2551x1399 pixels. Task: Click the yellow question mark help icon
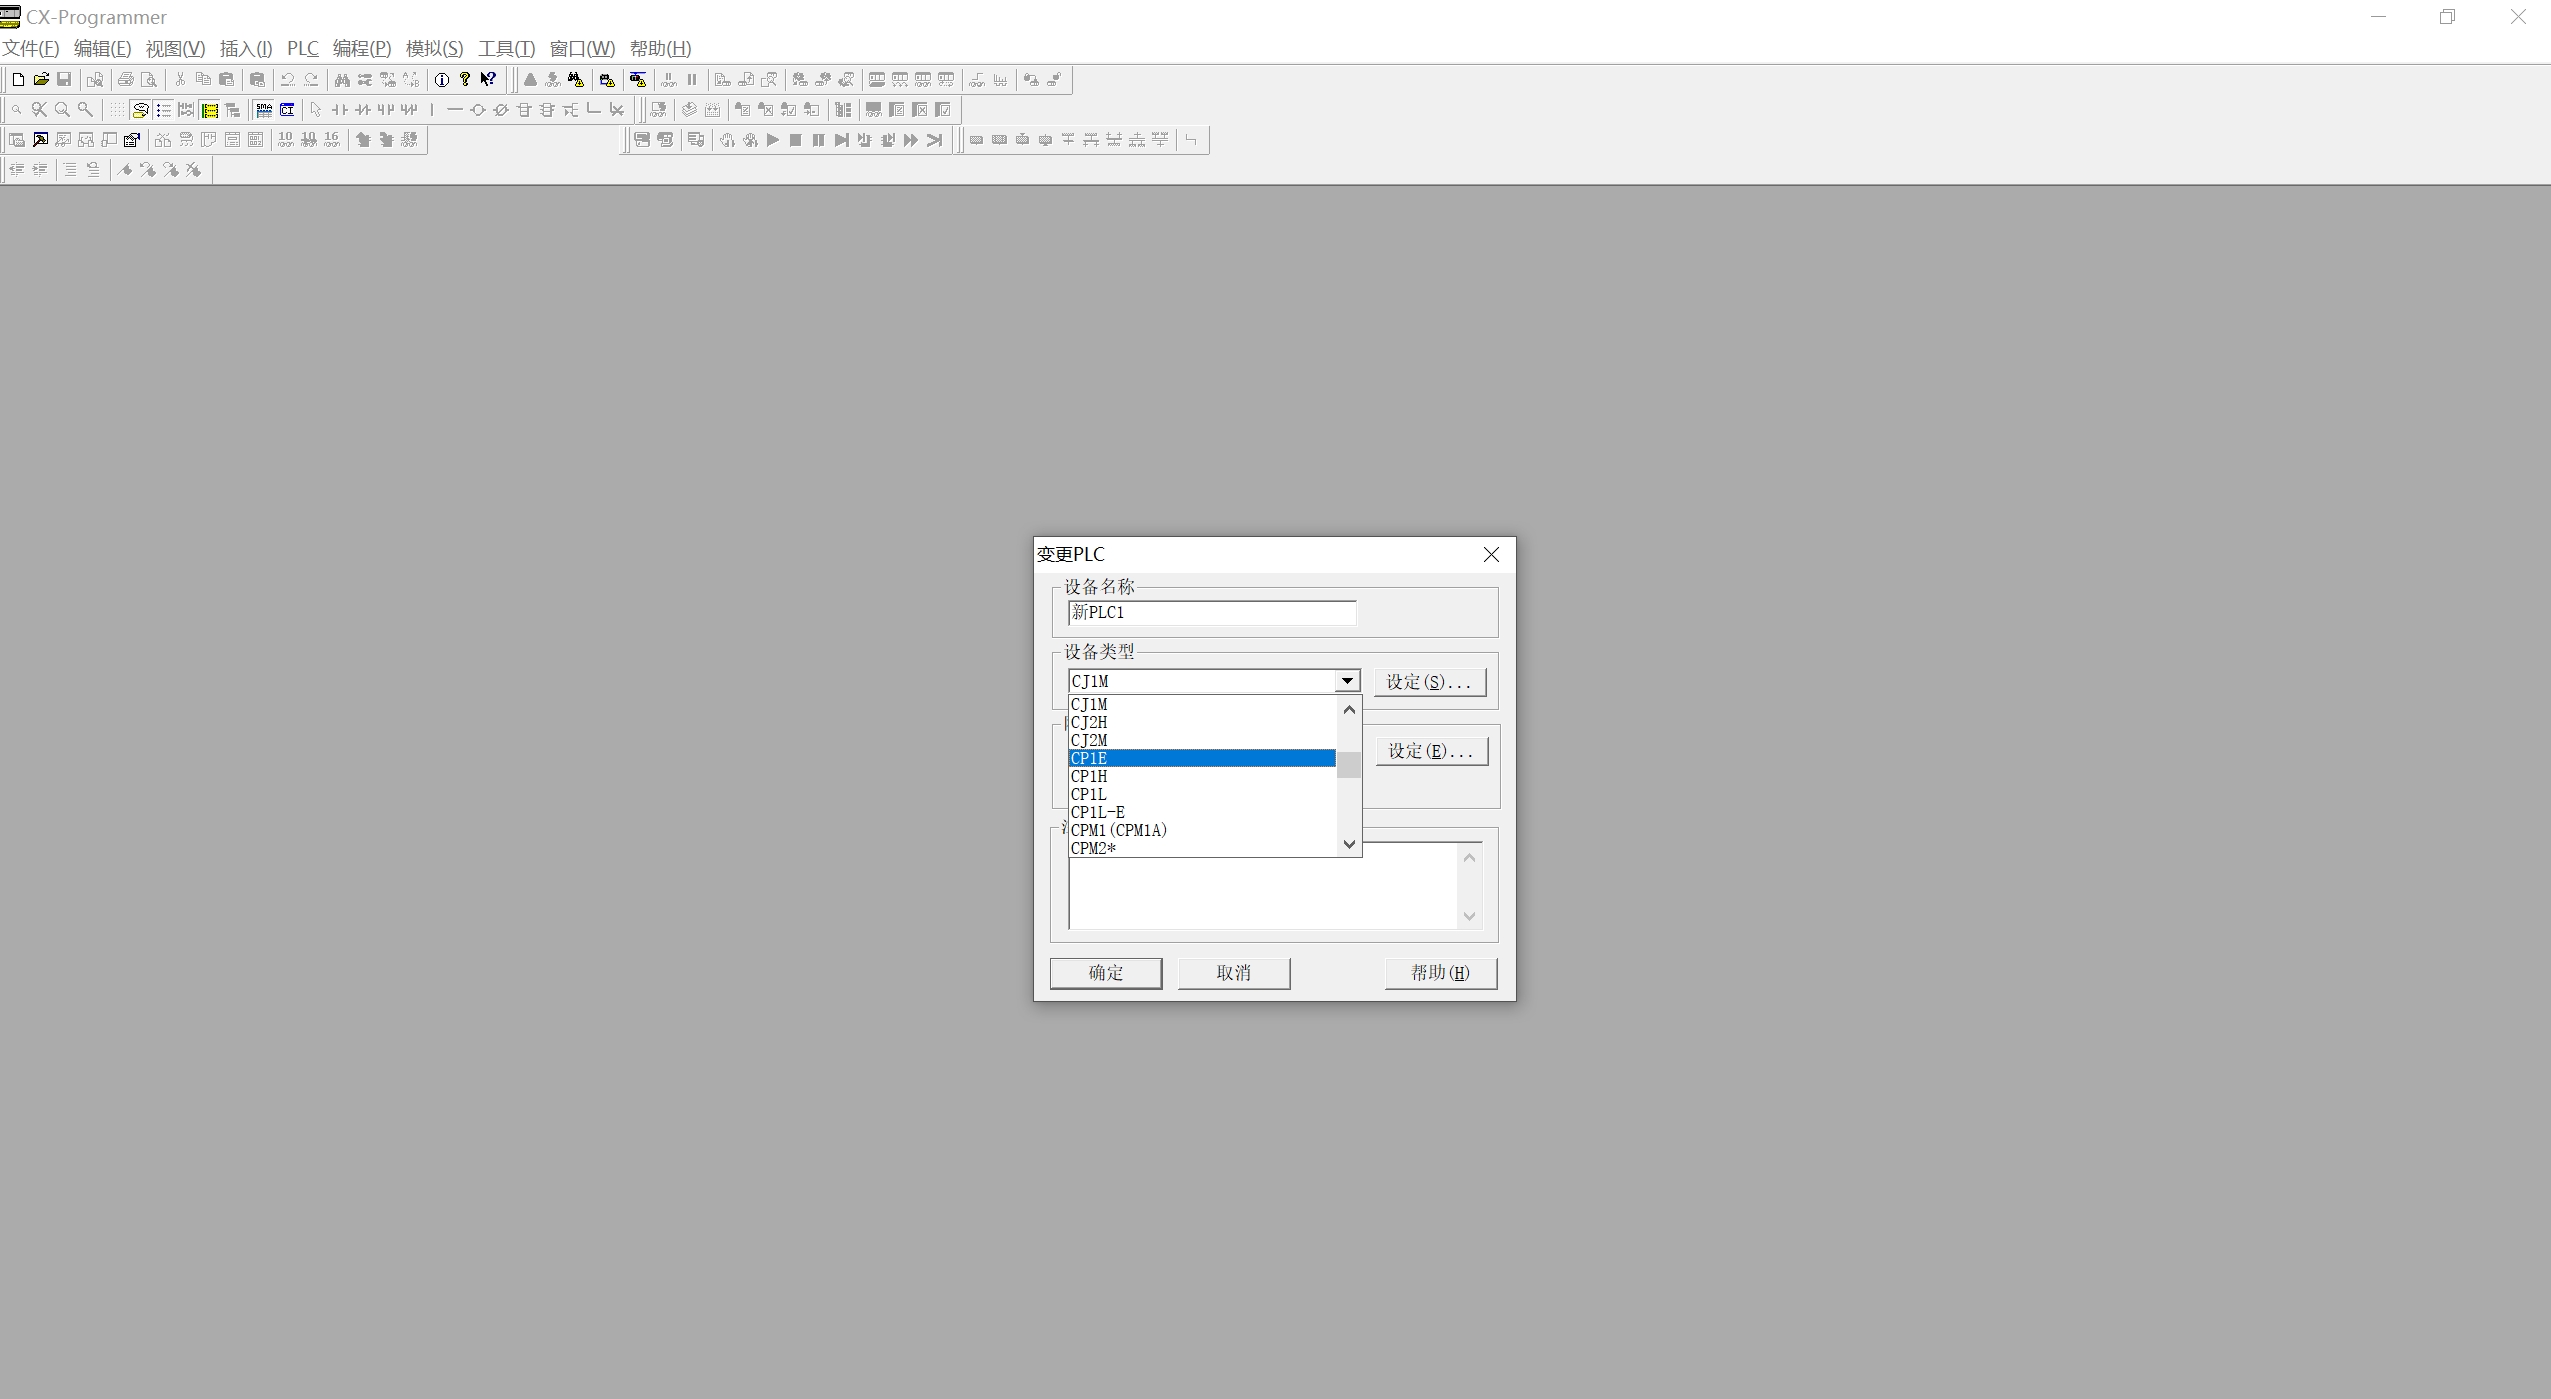[x=465, y=80]
